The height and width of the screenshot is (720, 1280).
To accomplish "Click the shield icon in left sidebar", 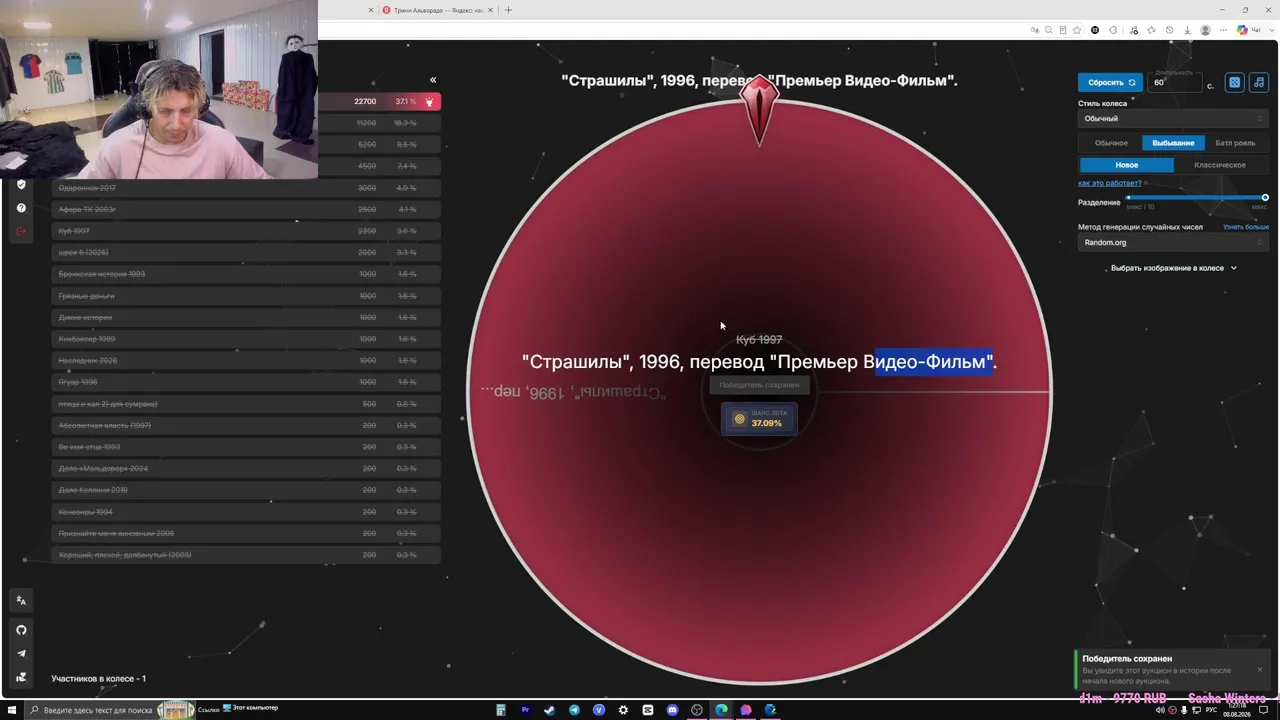I will click(21, 185).
